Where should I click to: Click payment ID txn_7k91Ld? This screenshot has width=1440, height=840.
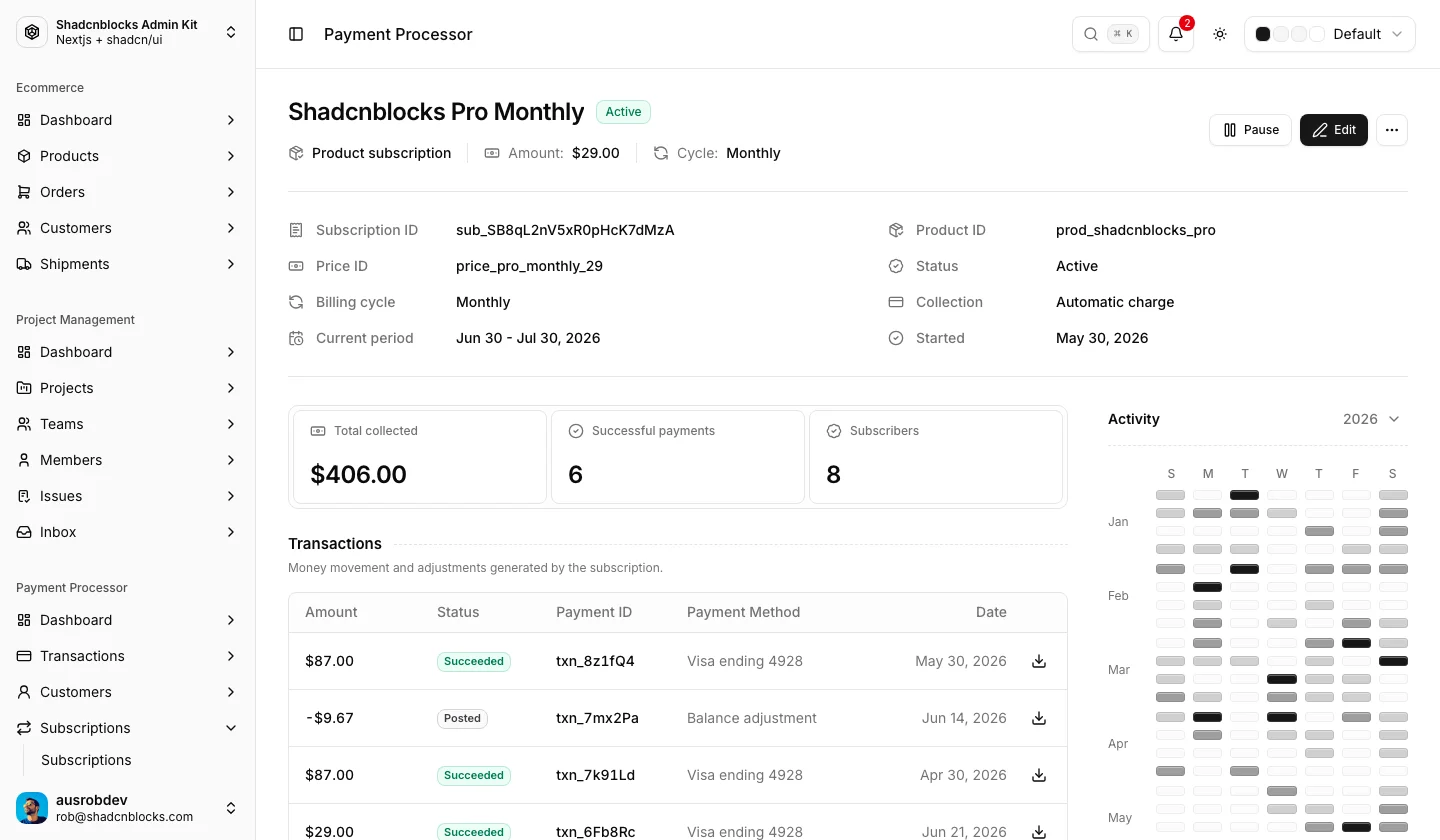[596, 775]
